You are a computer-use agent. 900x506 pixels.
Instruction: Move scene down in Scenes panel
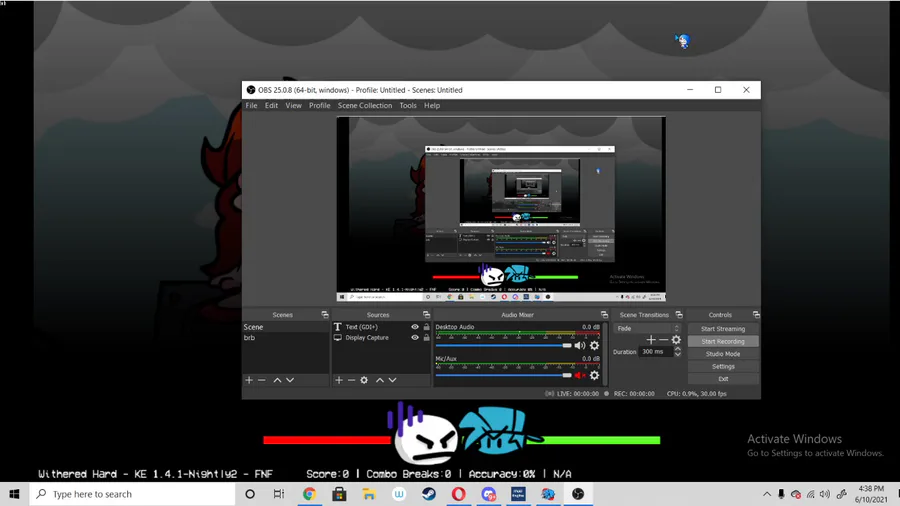290,380
